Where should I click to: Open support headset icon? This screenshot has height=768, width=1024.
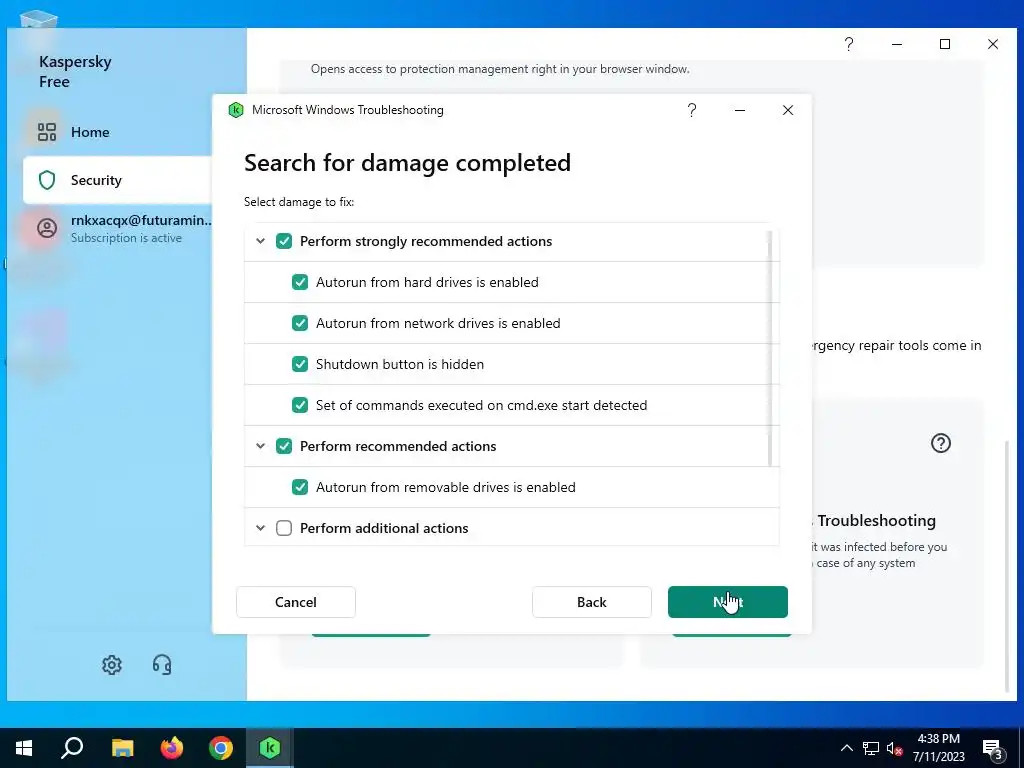[162, 665]
